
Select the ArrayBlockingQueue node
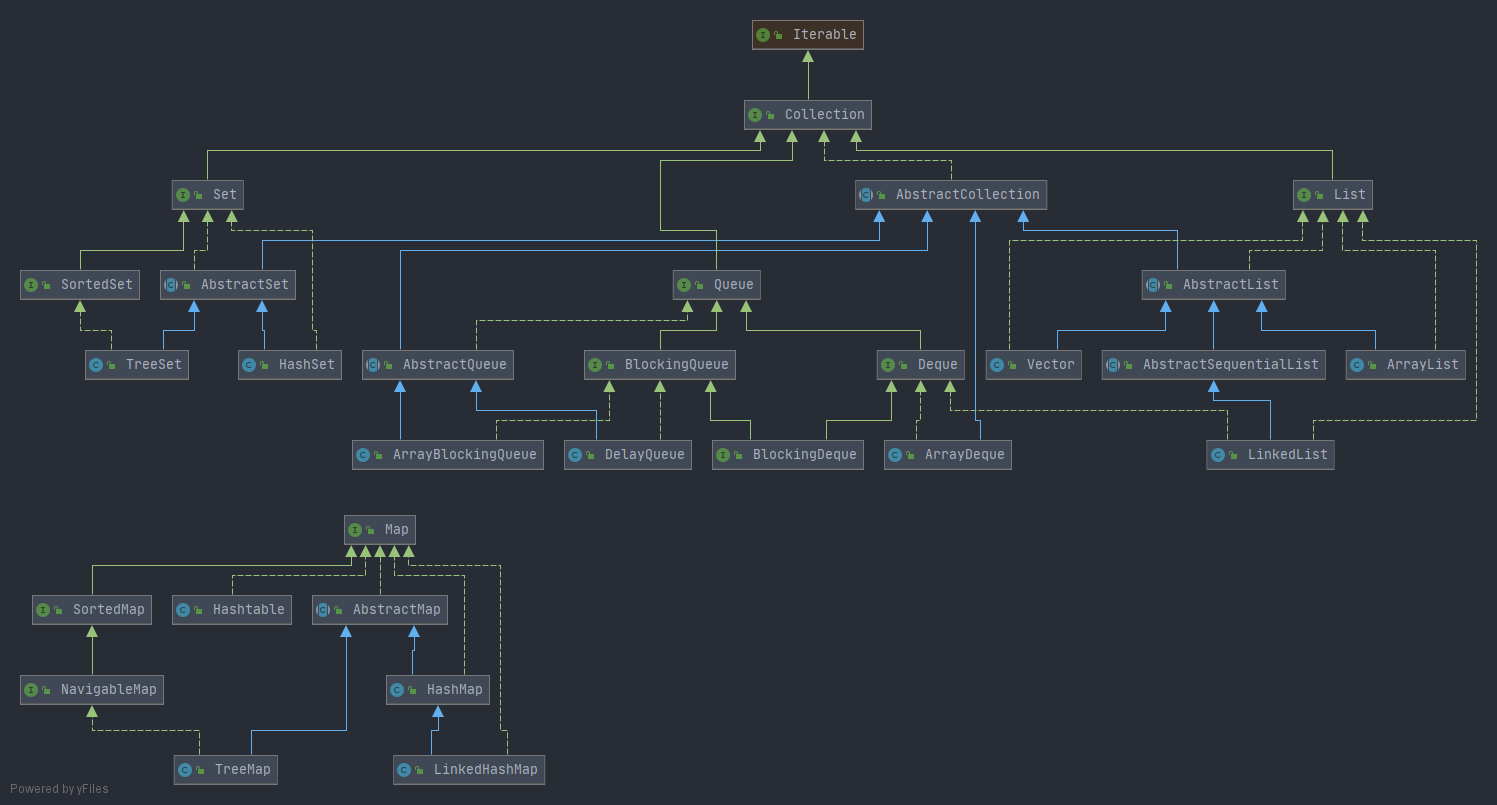point(448,455)
